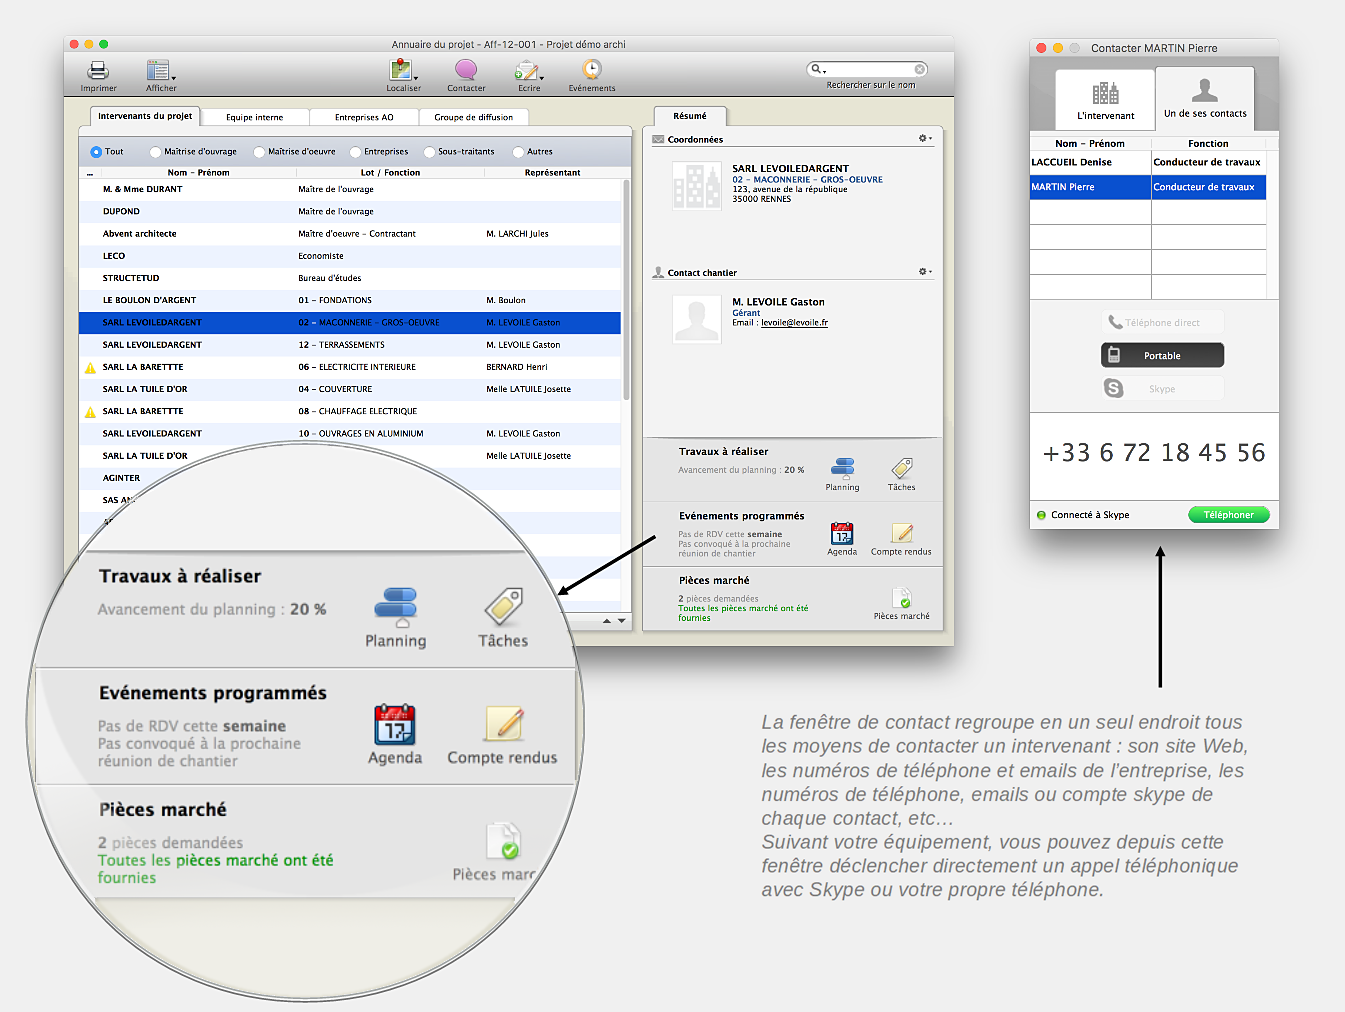
Task: Select the Portable contact method button
Action: [x=1163, y=355]
